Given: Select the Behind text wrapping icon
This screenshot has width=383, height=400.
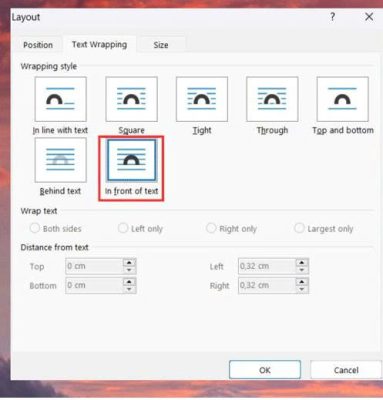Looking at the screenshot, I should pyautogui.click(x=60, y=160).
